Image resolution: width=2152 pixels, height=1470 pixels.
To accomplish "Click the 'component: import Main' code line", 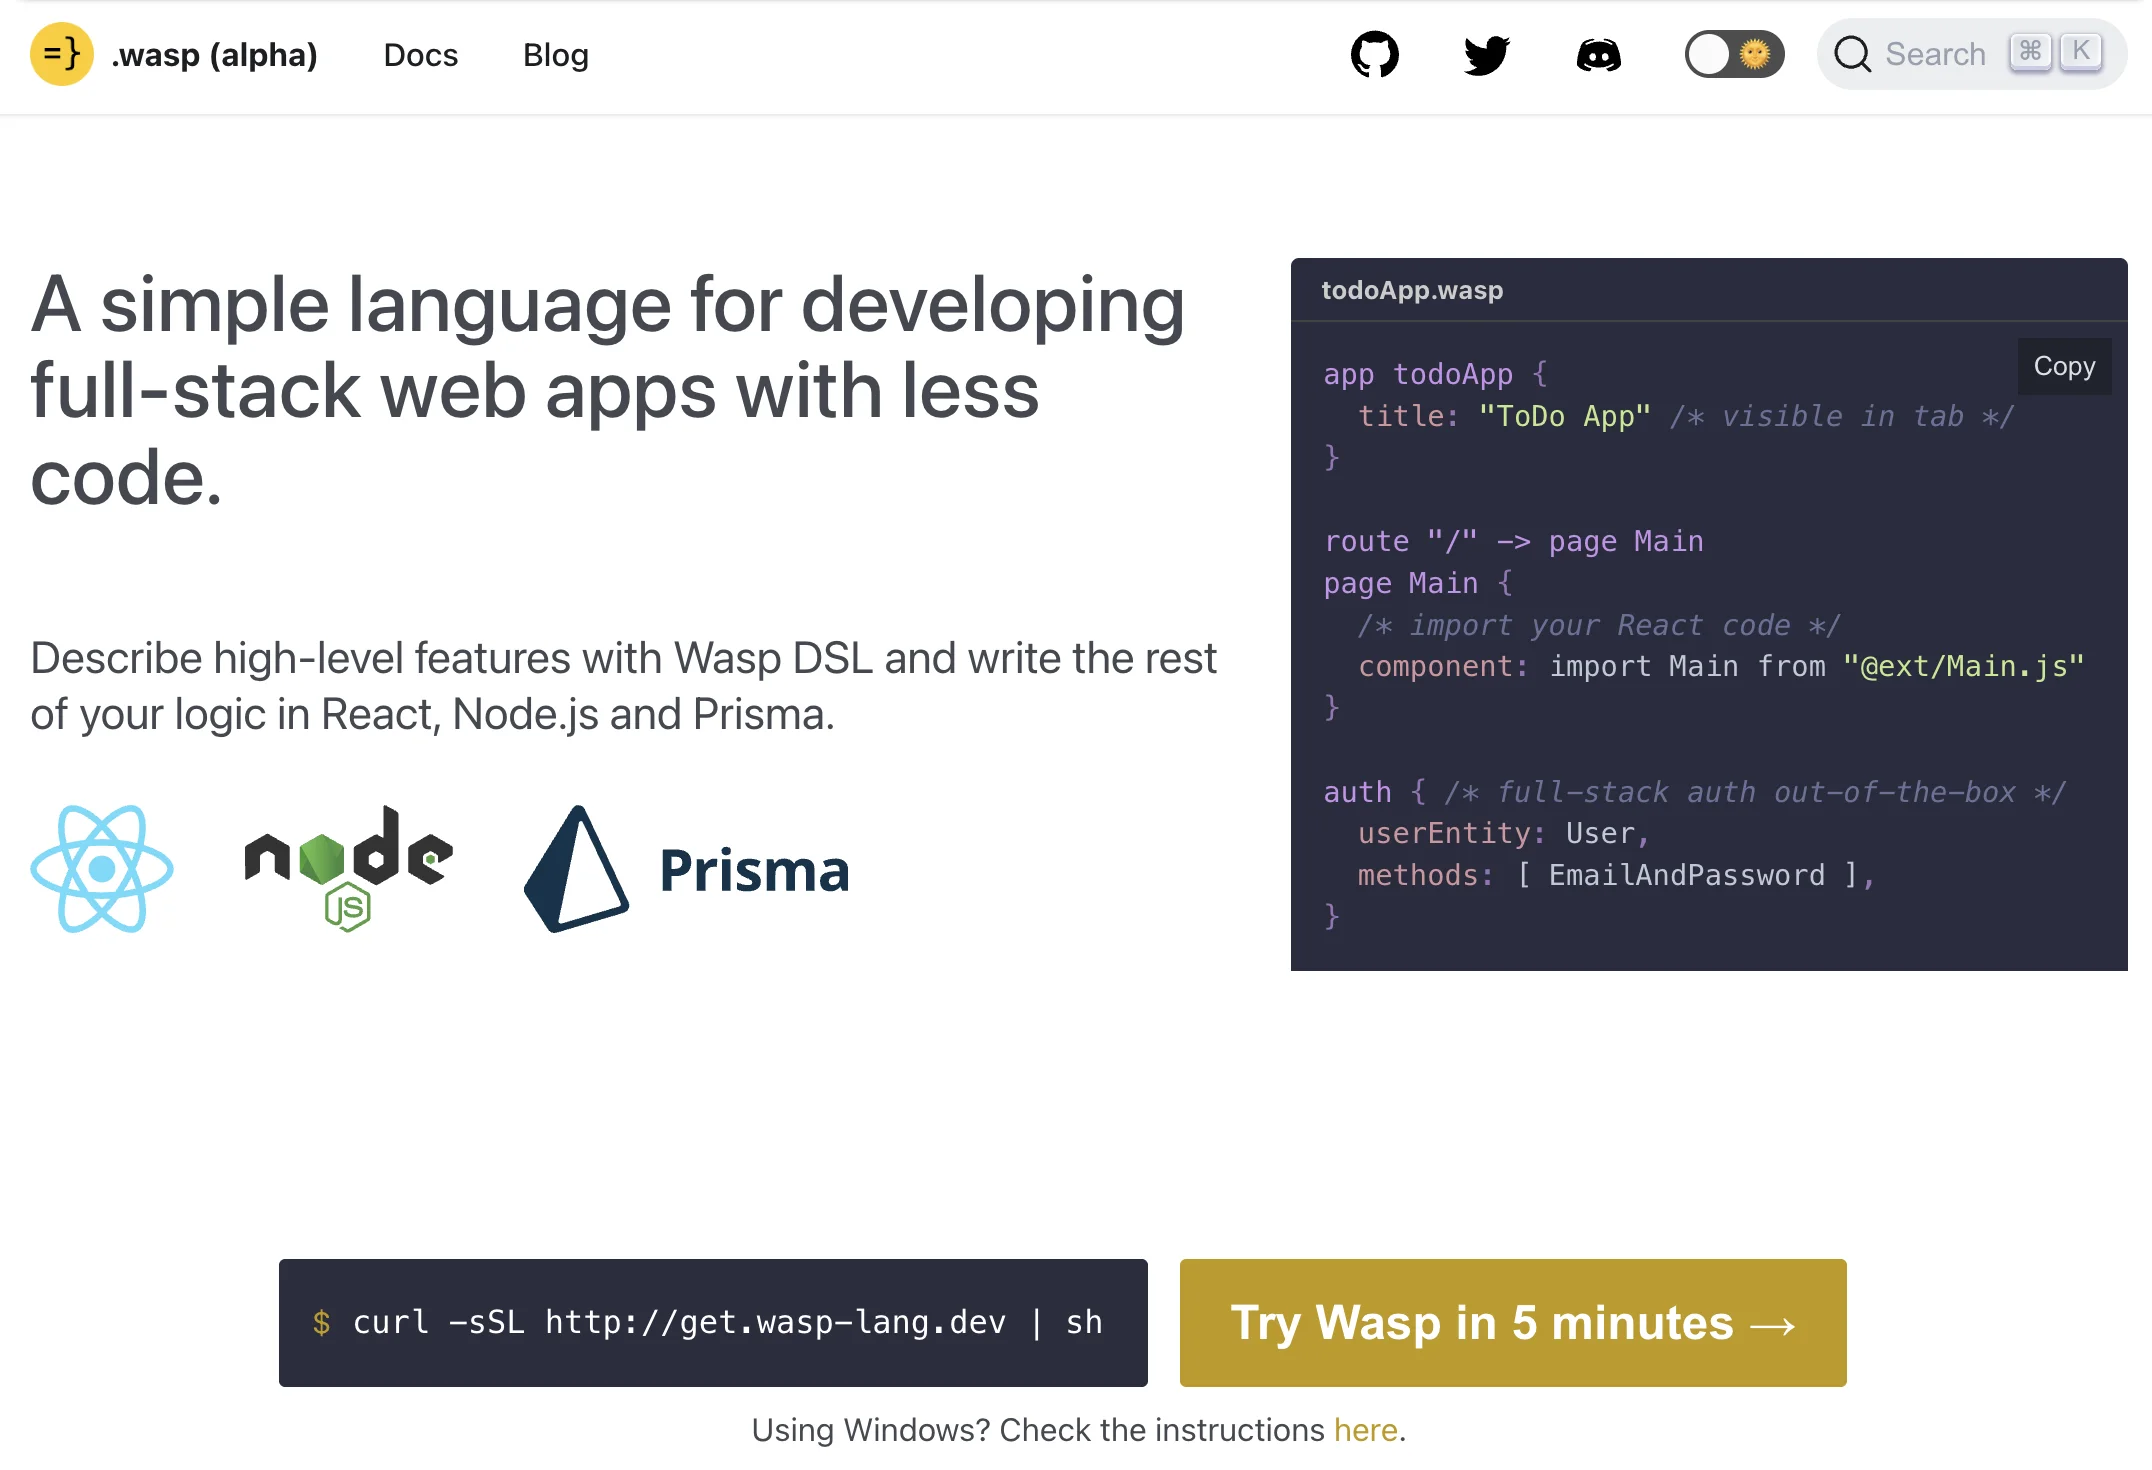I will (x=1721, y=666).
